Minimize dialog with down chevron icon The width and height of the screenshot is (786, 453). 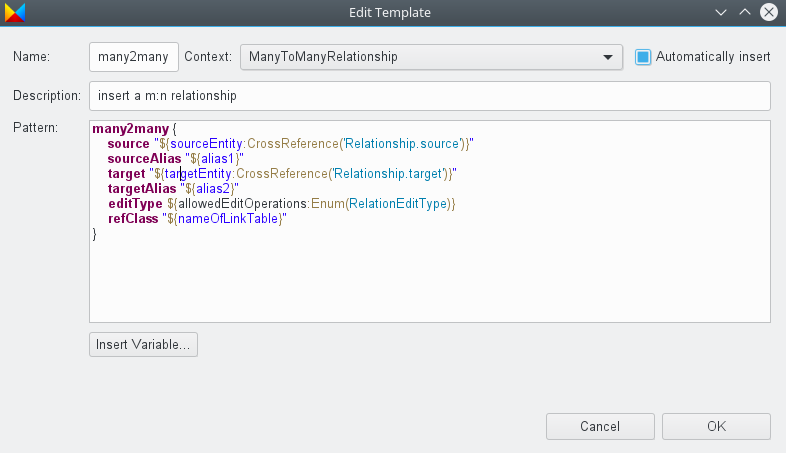click(721, 13)
